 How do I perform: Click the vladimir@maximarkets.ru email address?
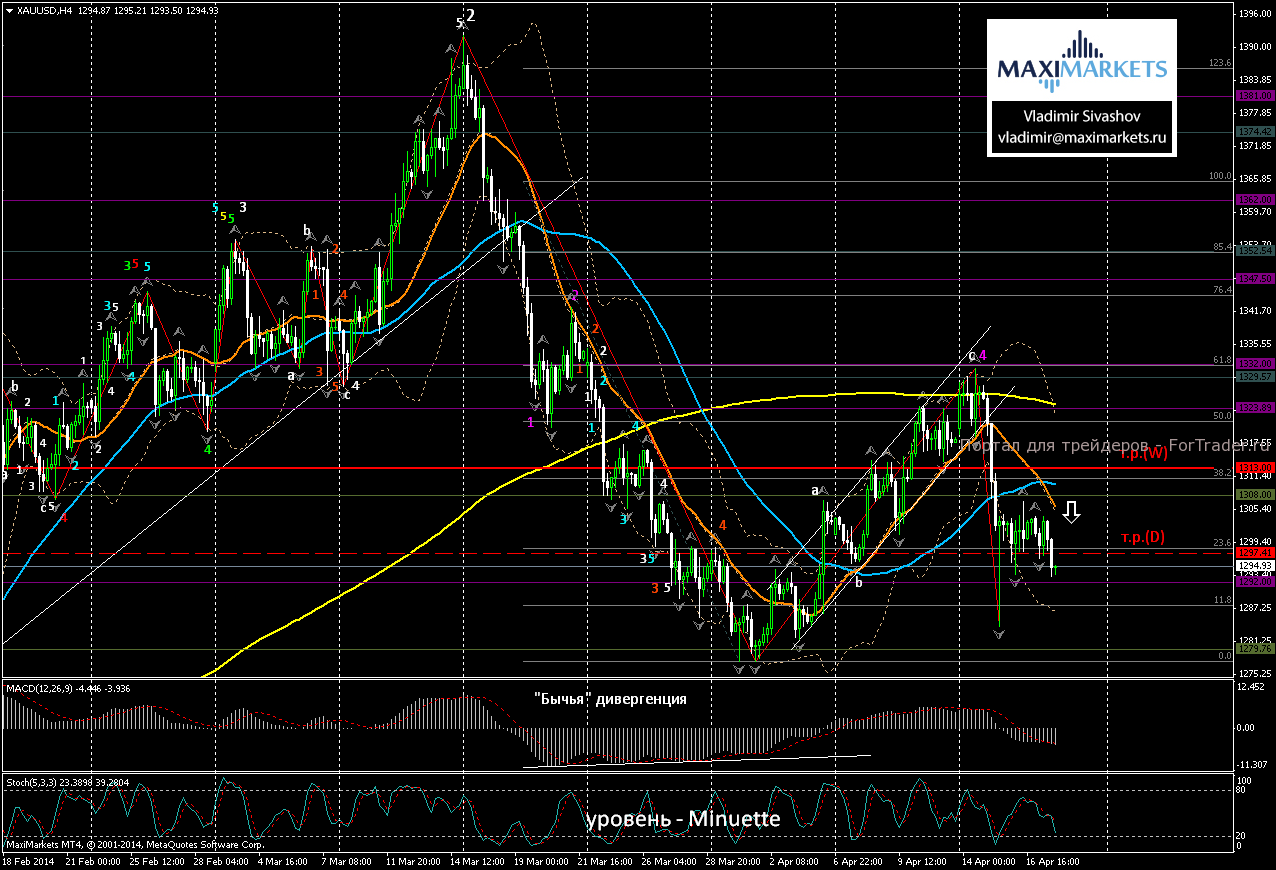tap(1082, 138)
